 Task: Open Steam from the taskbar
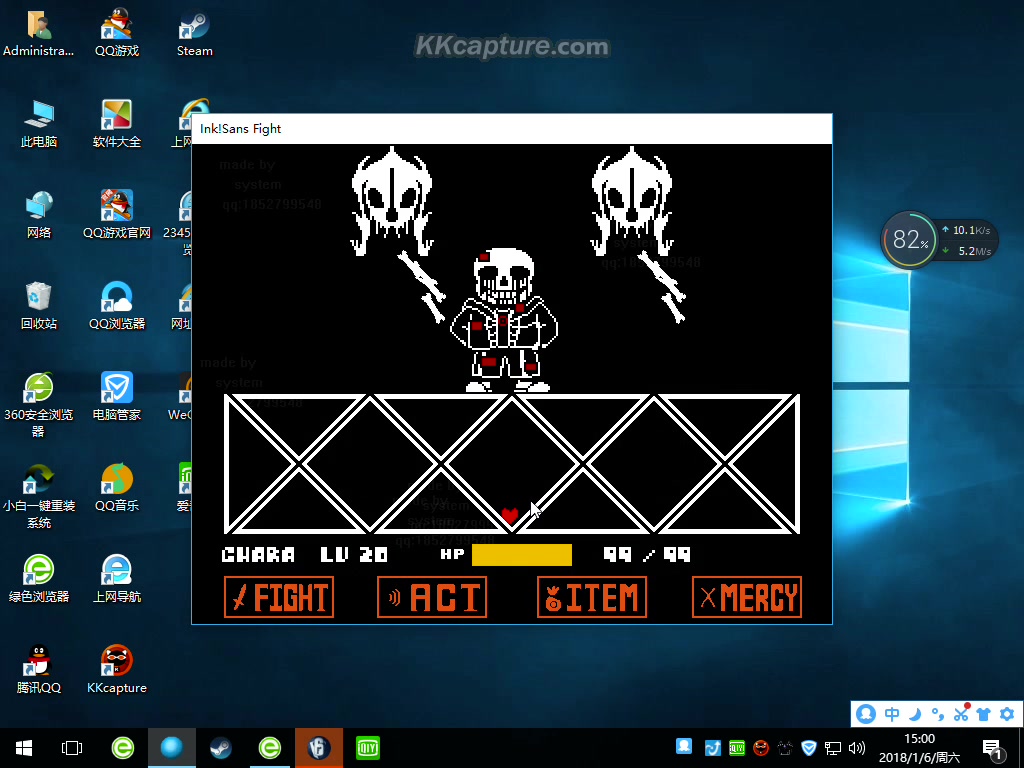click(220, 748)
